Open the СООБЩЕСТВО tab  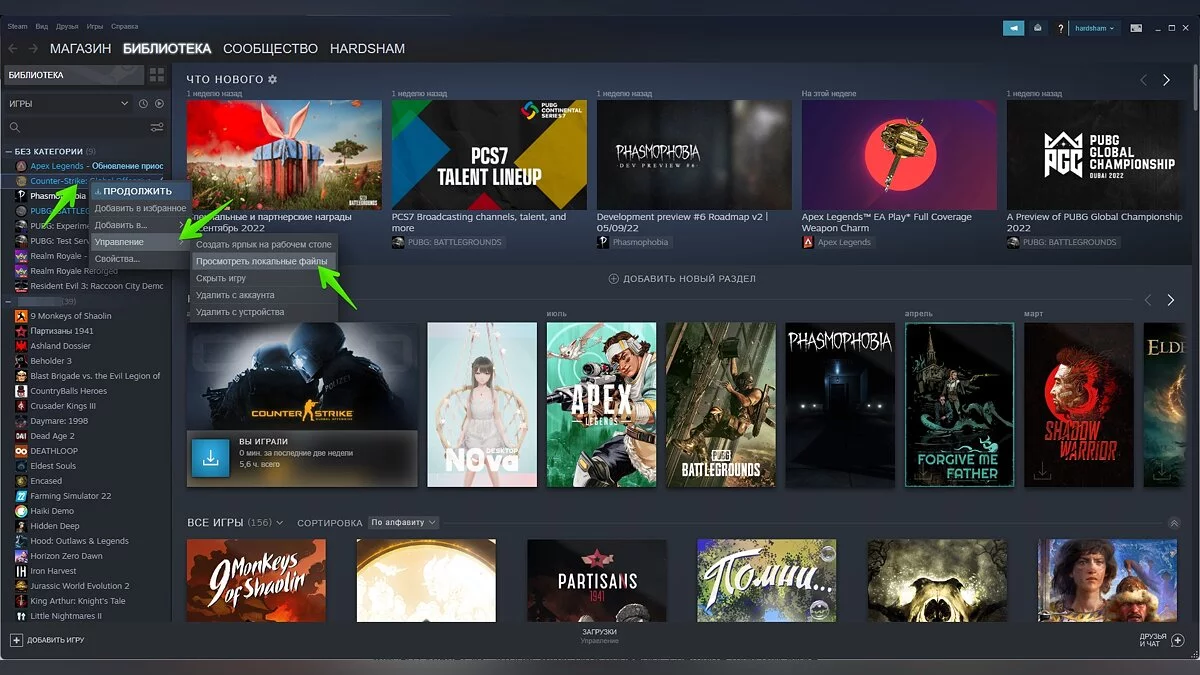click(x=270, y=48)
